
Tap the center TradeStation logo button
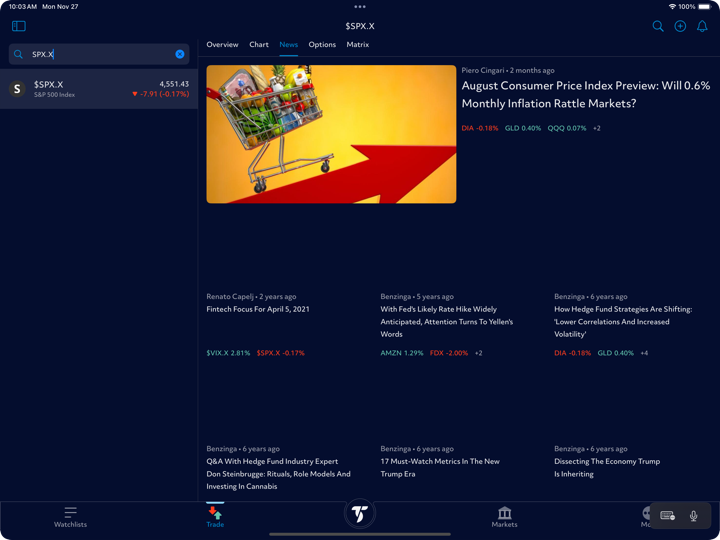(x=359, y=513)
